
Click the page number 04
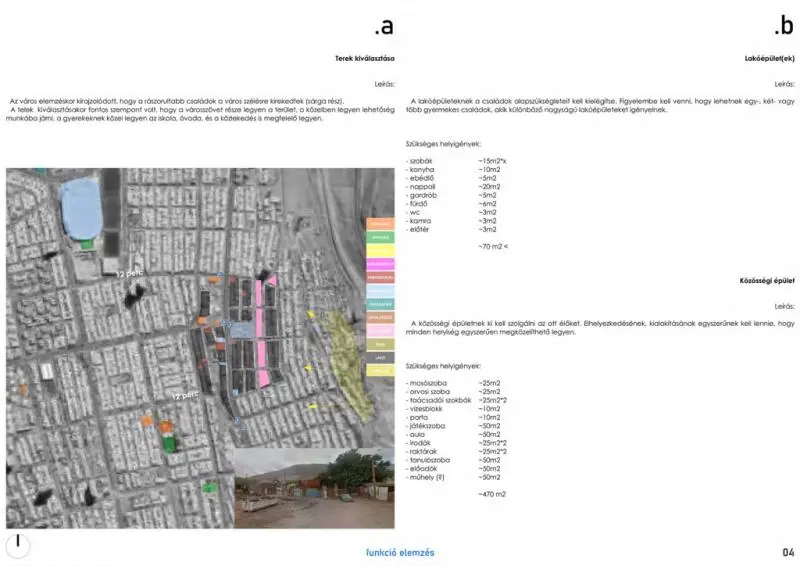[788, 552]
